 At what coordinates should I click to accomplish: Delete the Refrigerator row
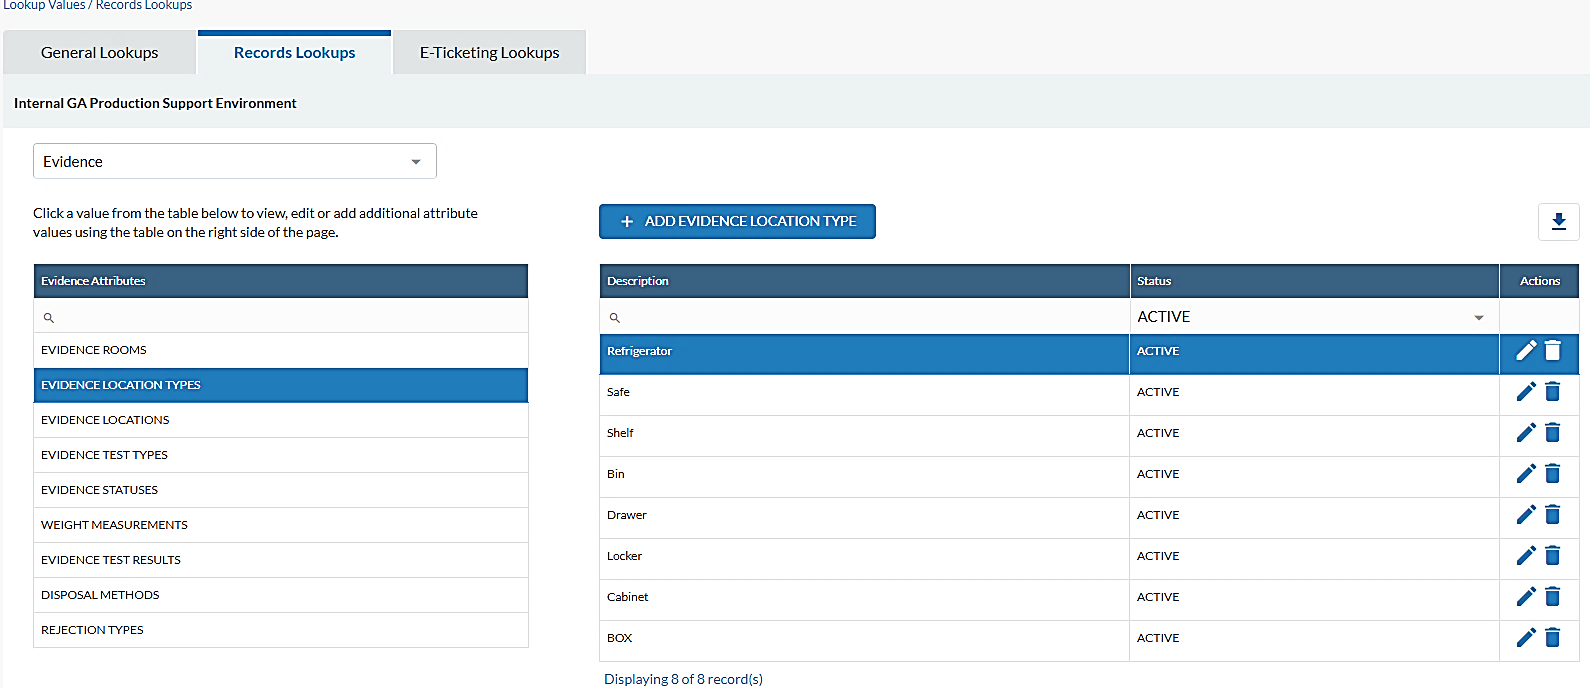pyautogui.click(x=1553, y=350)
